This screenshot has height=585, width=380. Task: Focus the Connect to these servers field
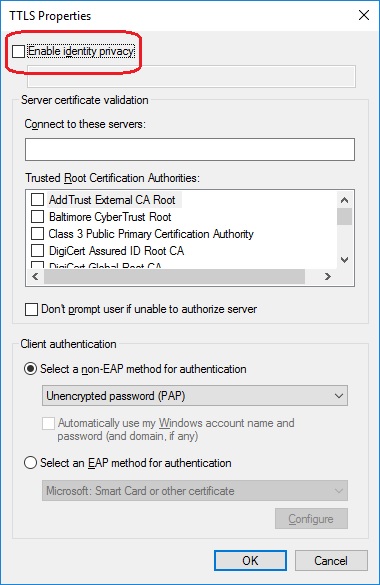[190, 150]
